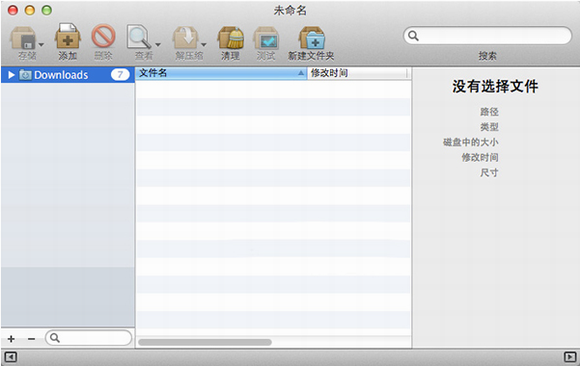580x366 pixels.
Task: Click the 添加 add files icon
Action: [x=68, y=36]
